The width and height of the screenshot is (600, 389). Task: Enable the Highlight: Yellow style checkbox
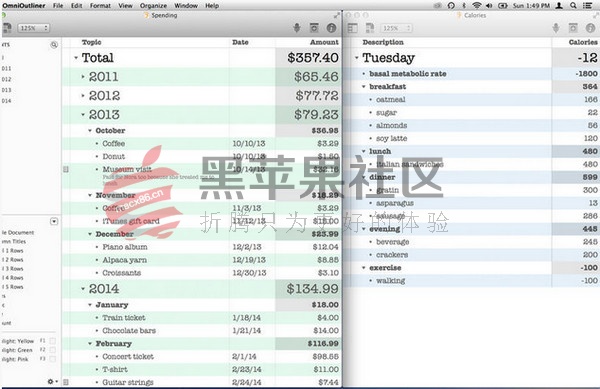tap(53, 341)
